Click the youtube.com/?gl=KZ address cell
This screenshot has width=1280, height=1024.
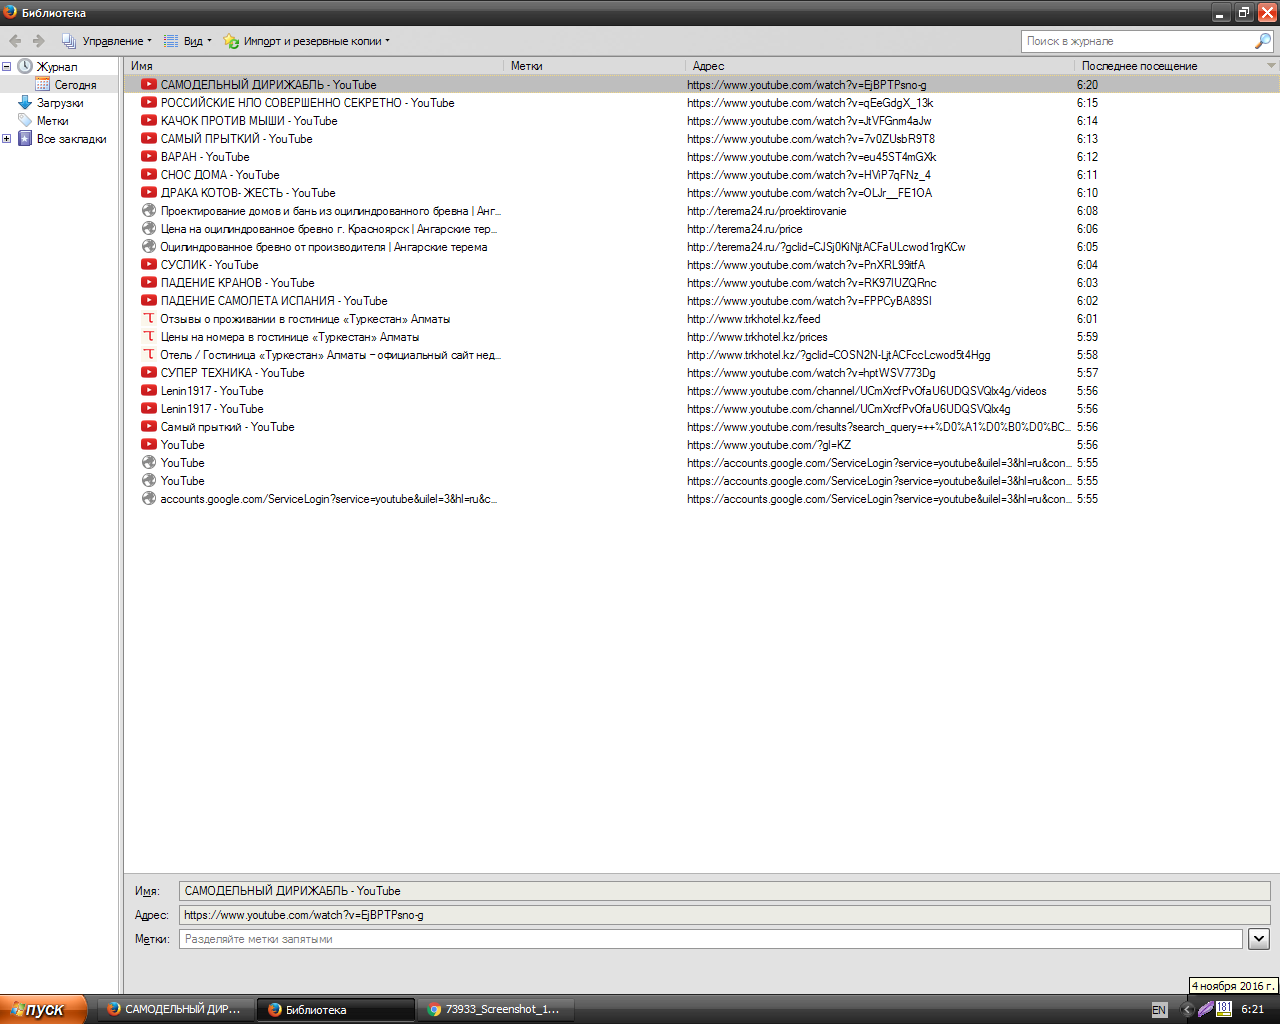[769, 445]
